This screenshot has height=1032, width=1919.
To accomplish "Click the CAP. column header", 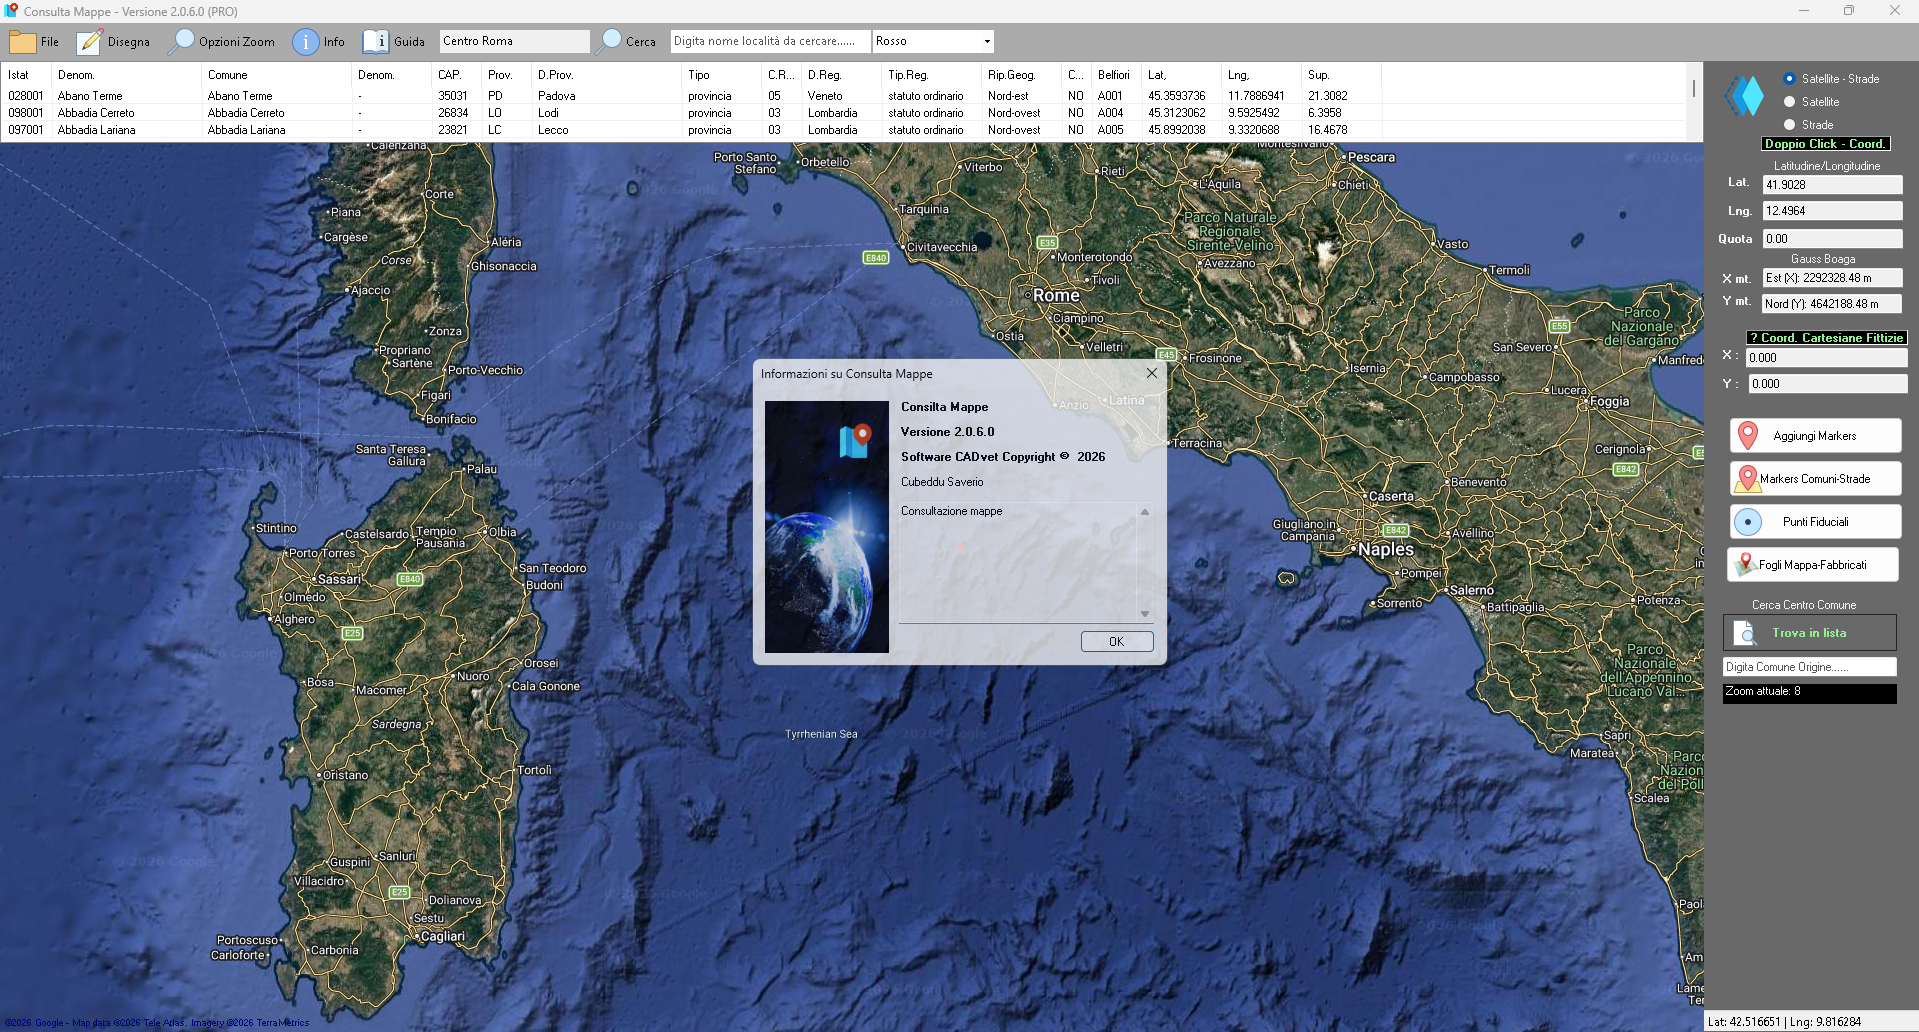I will pos(456,75).
